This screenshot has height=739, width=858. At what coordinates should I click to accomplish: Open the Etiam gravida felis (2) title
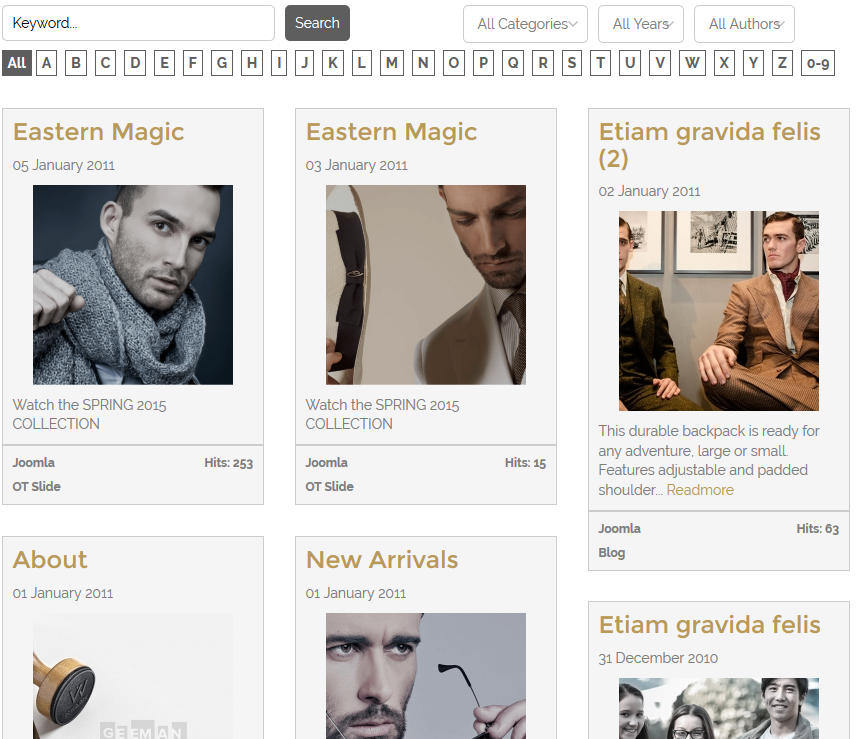point(710,145)
